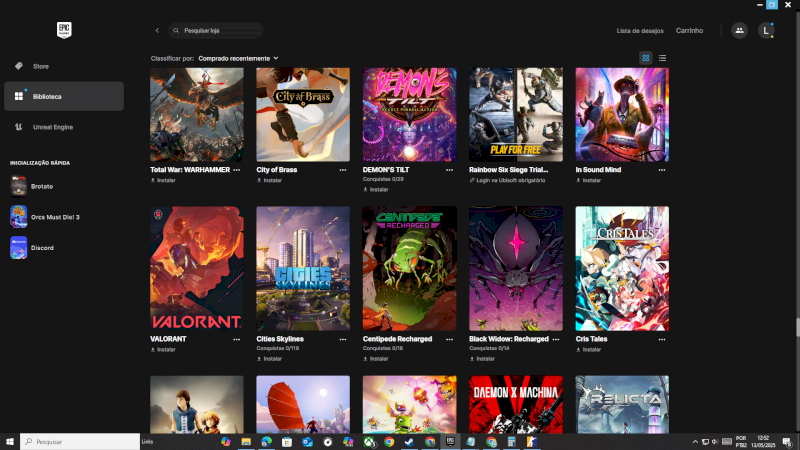Show hidden system tray icons
The width and height of the screenshot is (800, 450).
click(x=695, y=442)
